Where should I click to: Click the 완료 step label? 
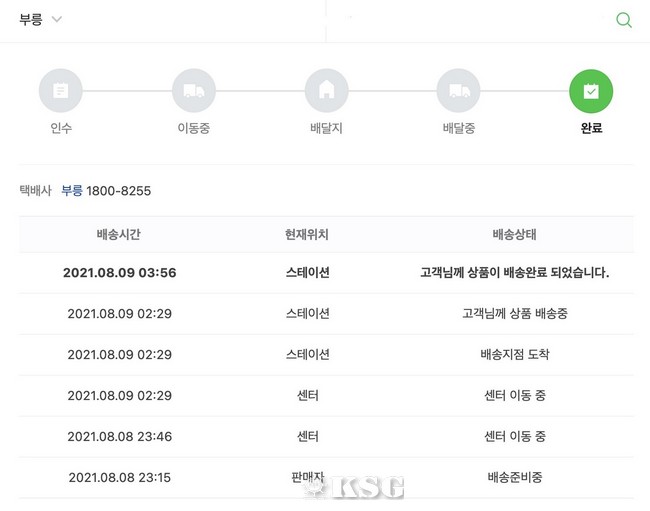click(591, 129)
